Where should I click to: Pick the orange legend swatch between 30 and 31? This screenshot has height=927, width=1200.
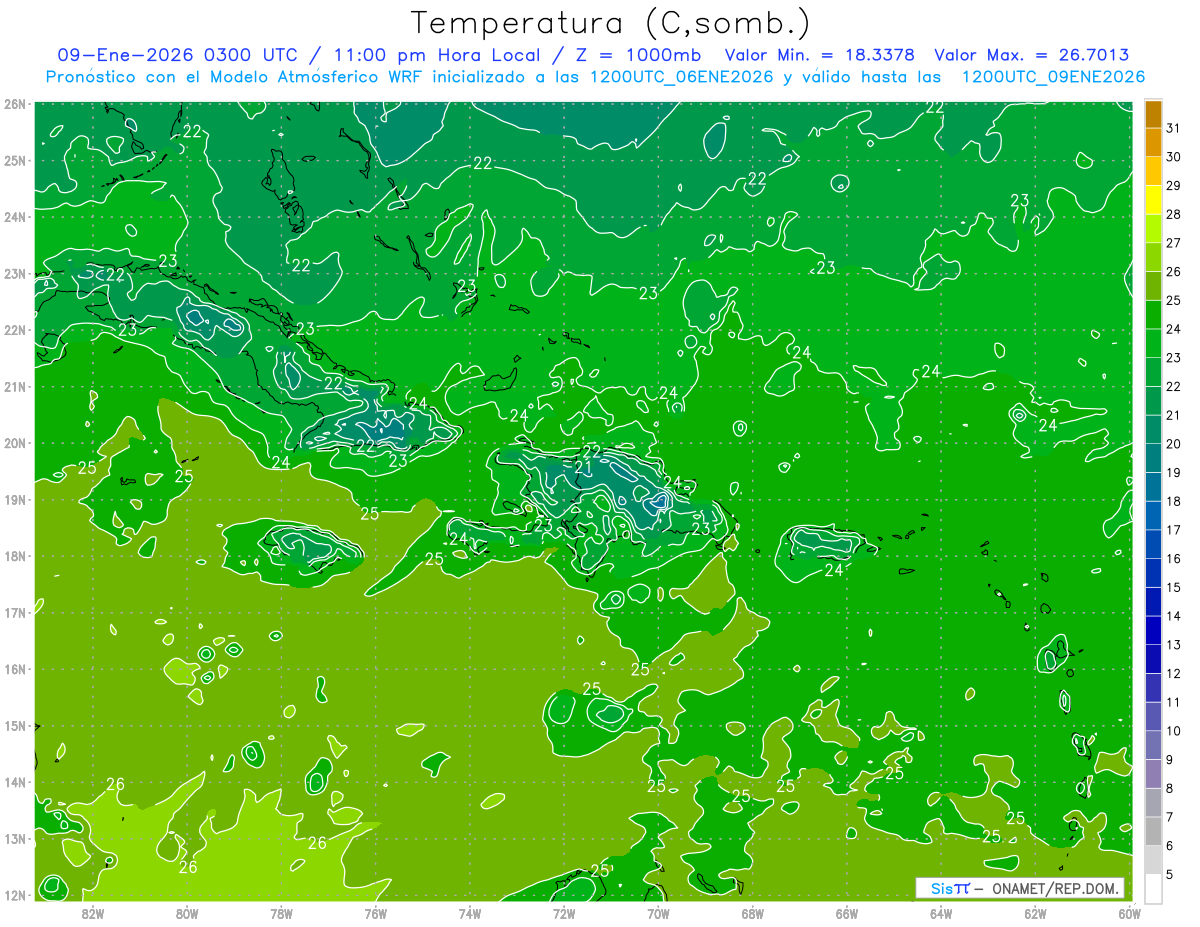(x=1153, y=143)
